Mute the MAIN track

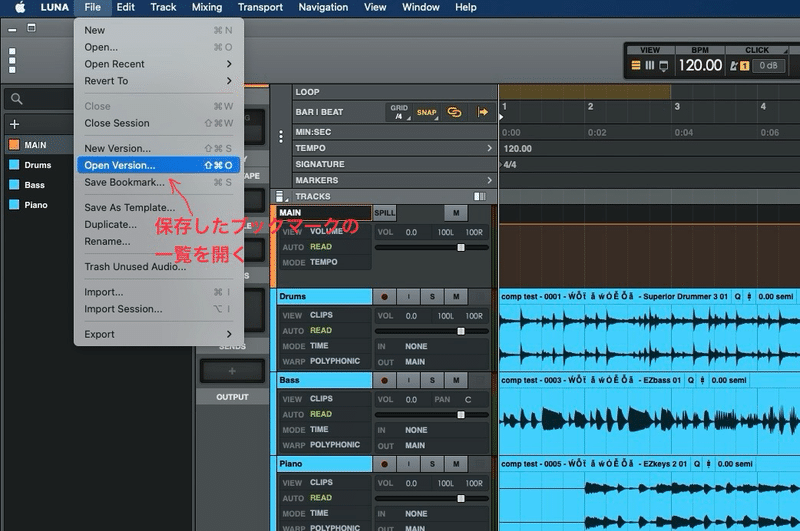pos(456,213)
